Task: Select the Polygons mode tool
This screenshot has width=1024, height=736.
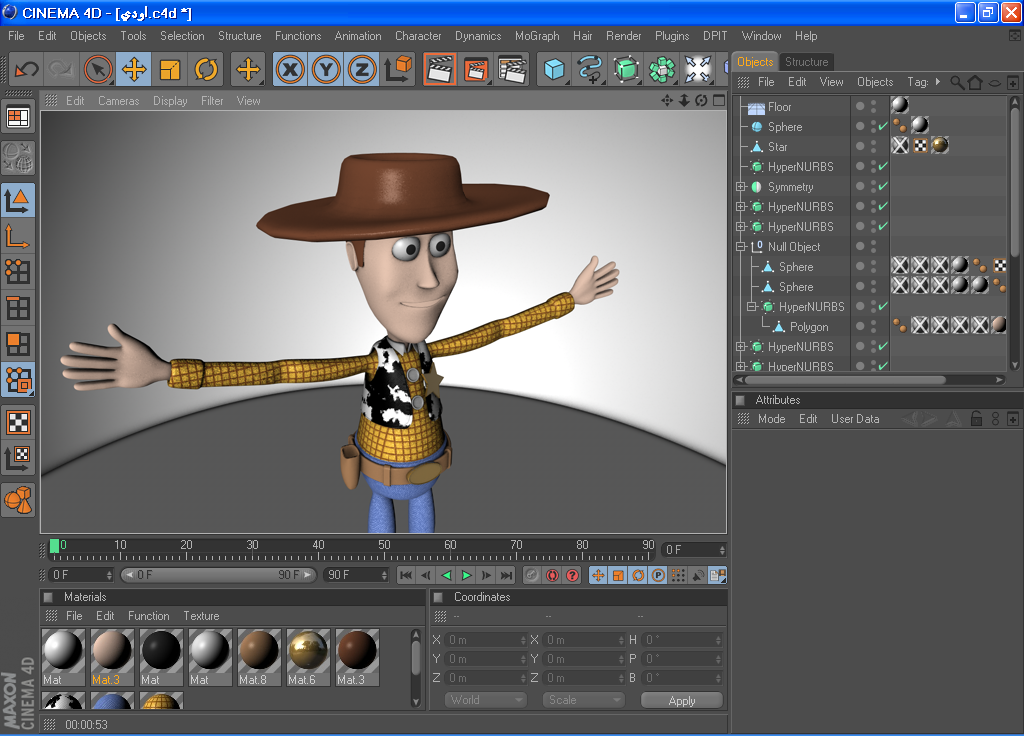Action: (x=18, y=344)
